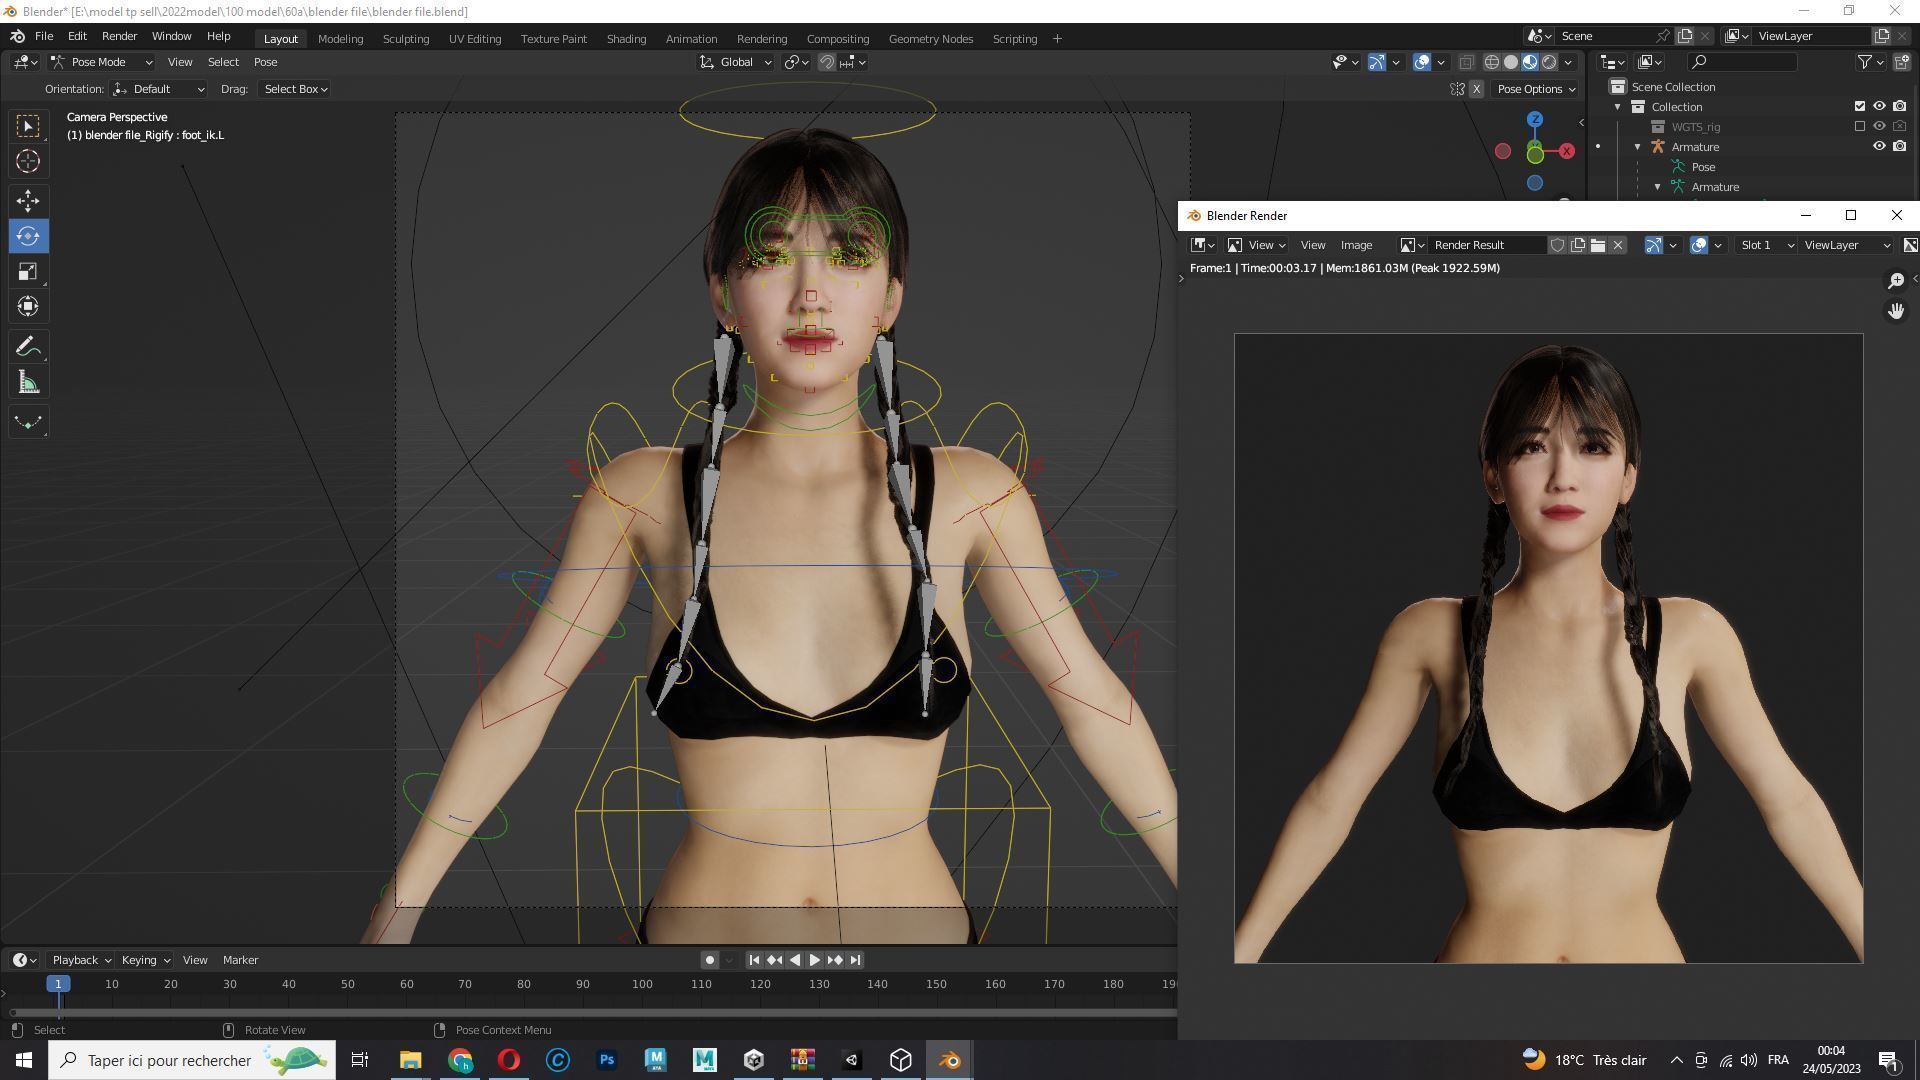Open the Render menu

coord(119,36)
